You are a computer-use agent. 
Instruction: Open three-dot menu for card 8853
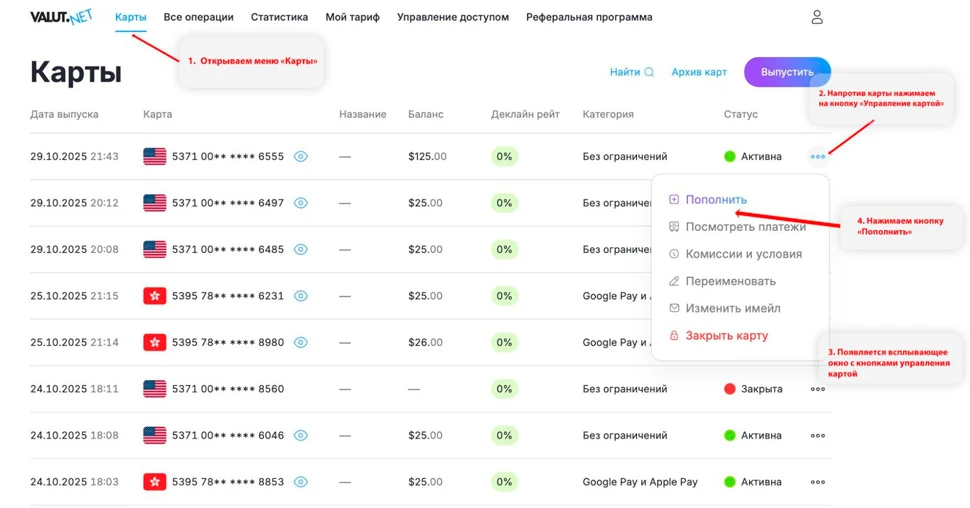[x=818, y=482]
